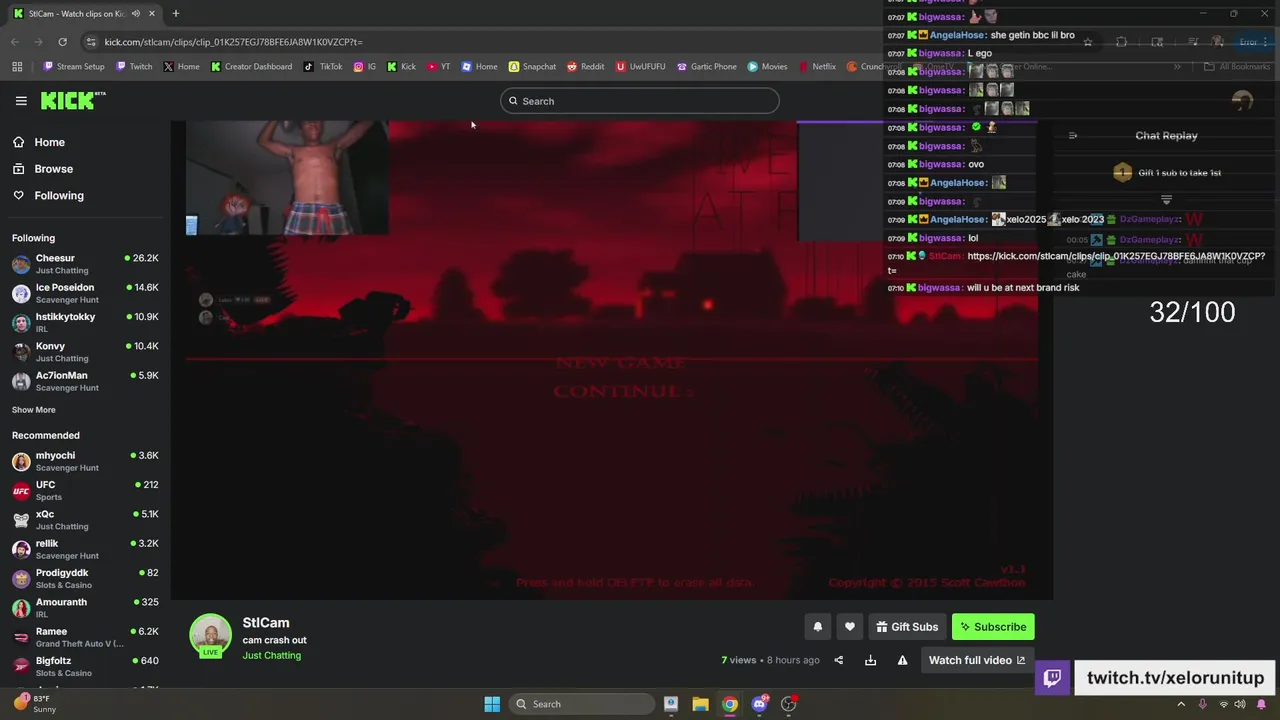Open Ice Poseidon channel
This screenshot has height=720, width=1280.
[x=85, y=293]
